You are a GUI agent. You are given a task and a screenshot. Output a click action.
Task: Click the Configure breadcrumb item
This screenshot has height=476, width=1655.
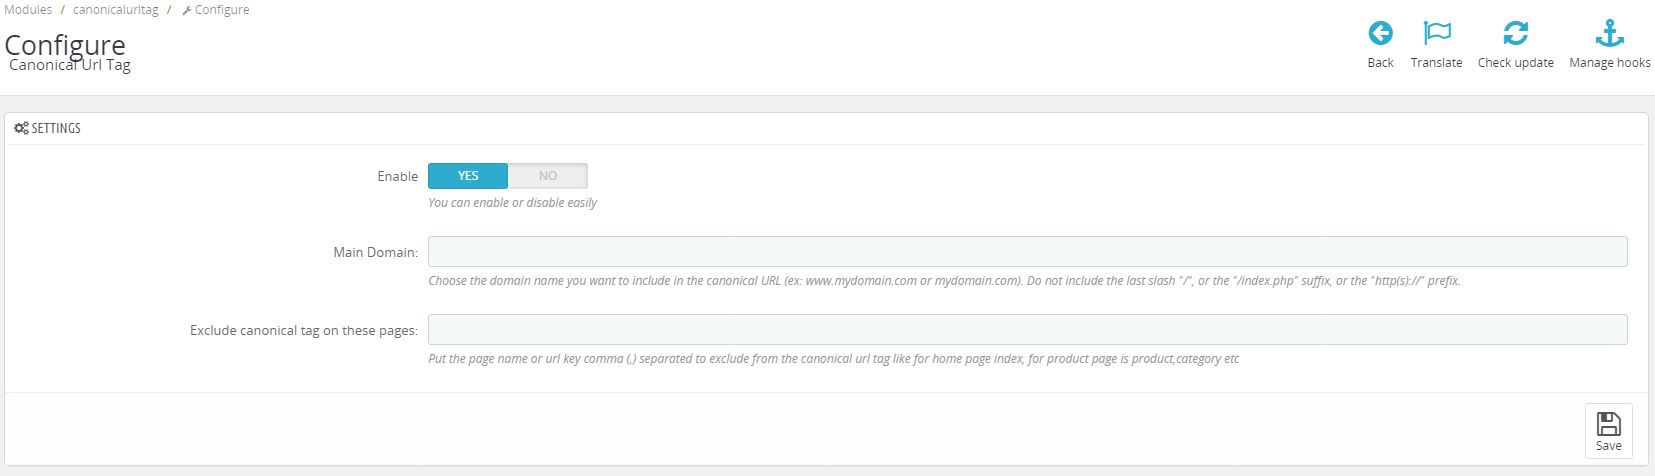coord(222,10)
